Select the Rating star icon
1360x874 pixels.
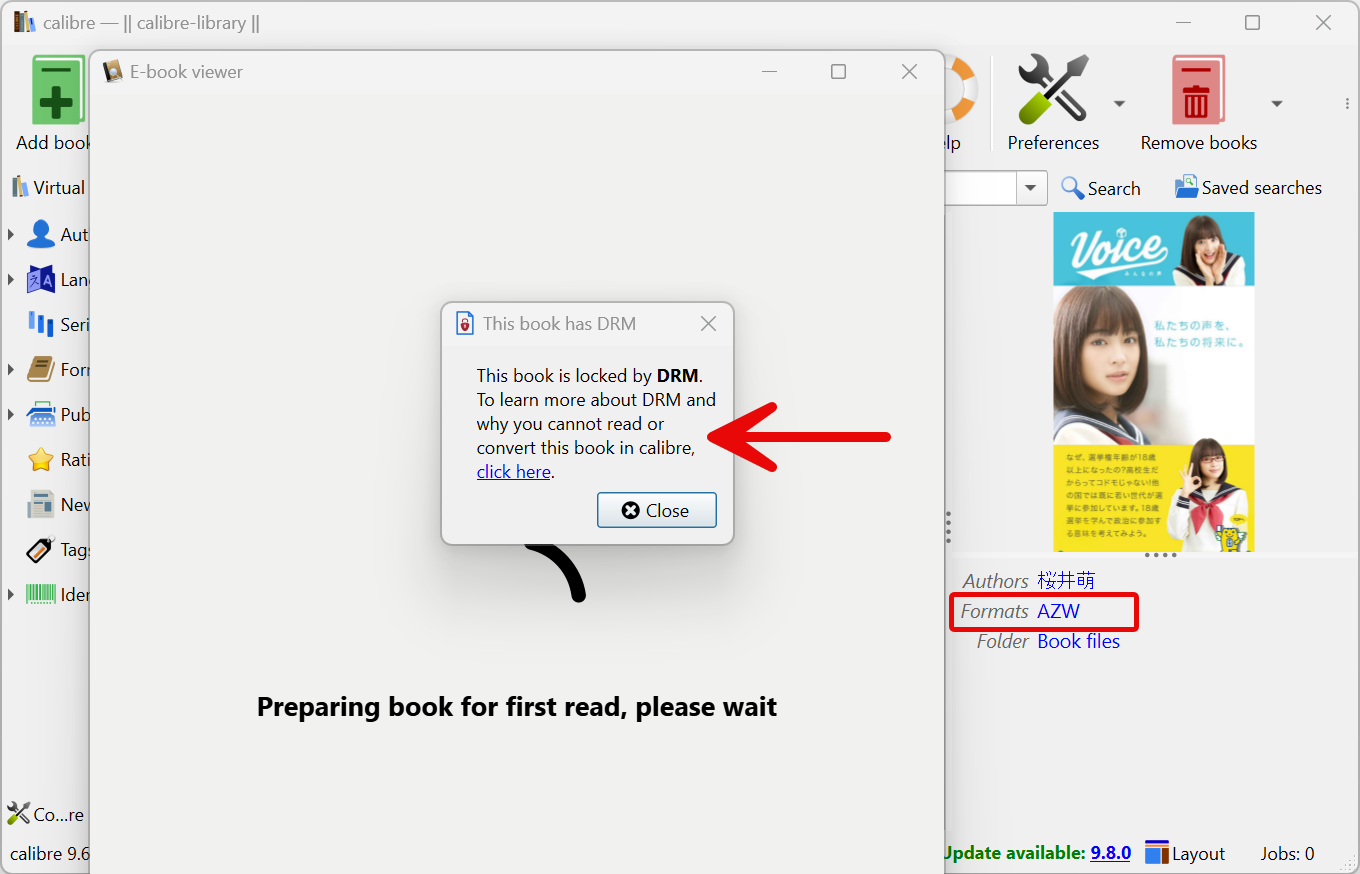click(x=41, y=459)
